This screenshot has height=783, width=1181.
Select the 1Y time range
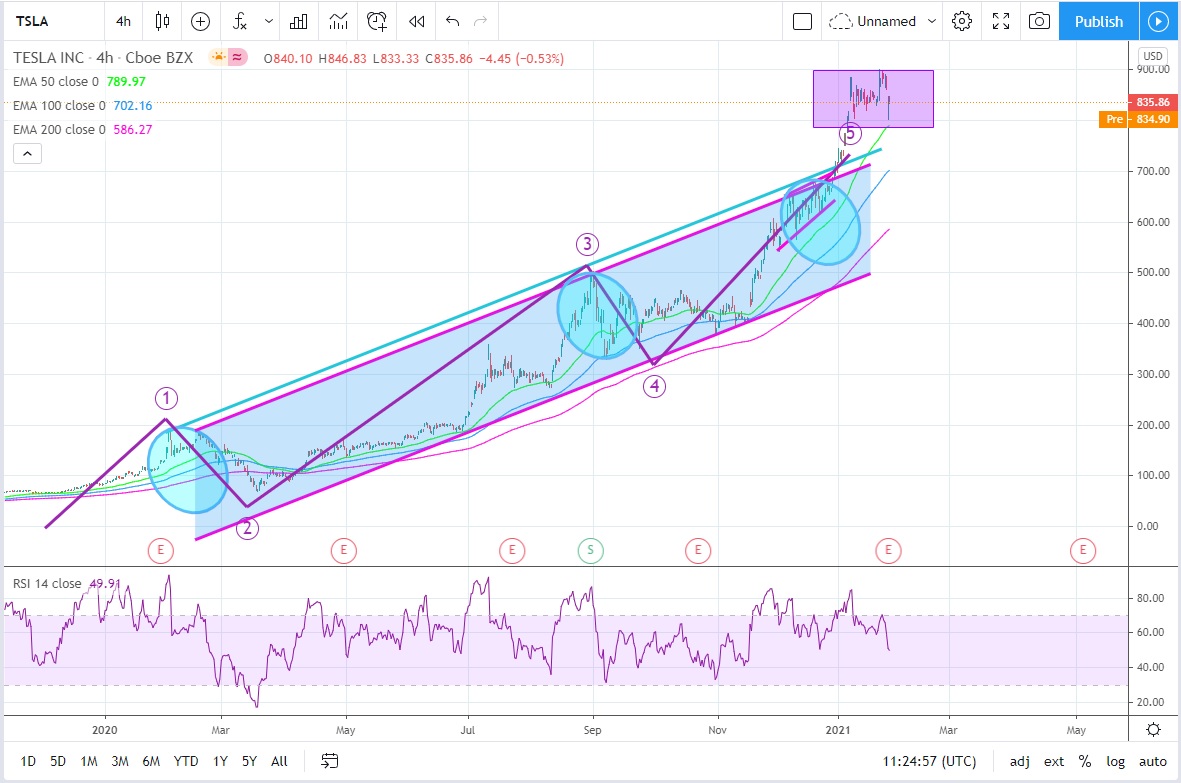(220, 761)
